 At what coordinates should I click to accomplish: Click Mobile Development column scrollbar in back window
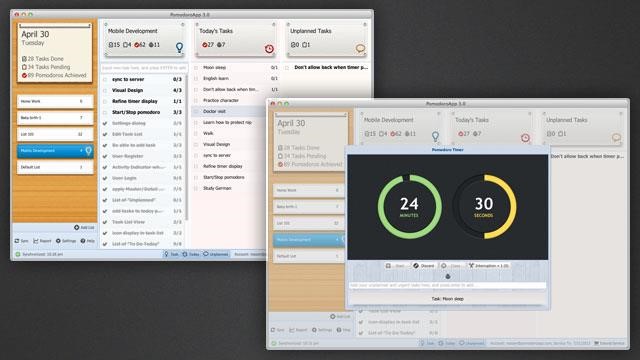click(x=187, y=147)
